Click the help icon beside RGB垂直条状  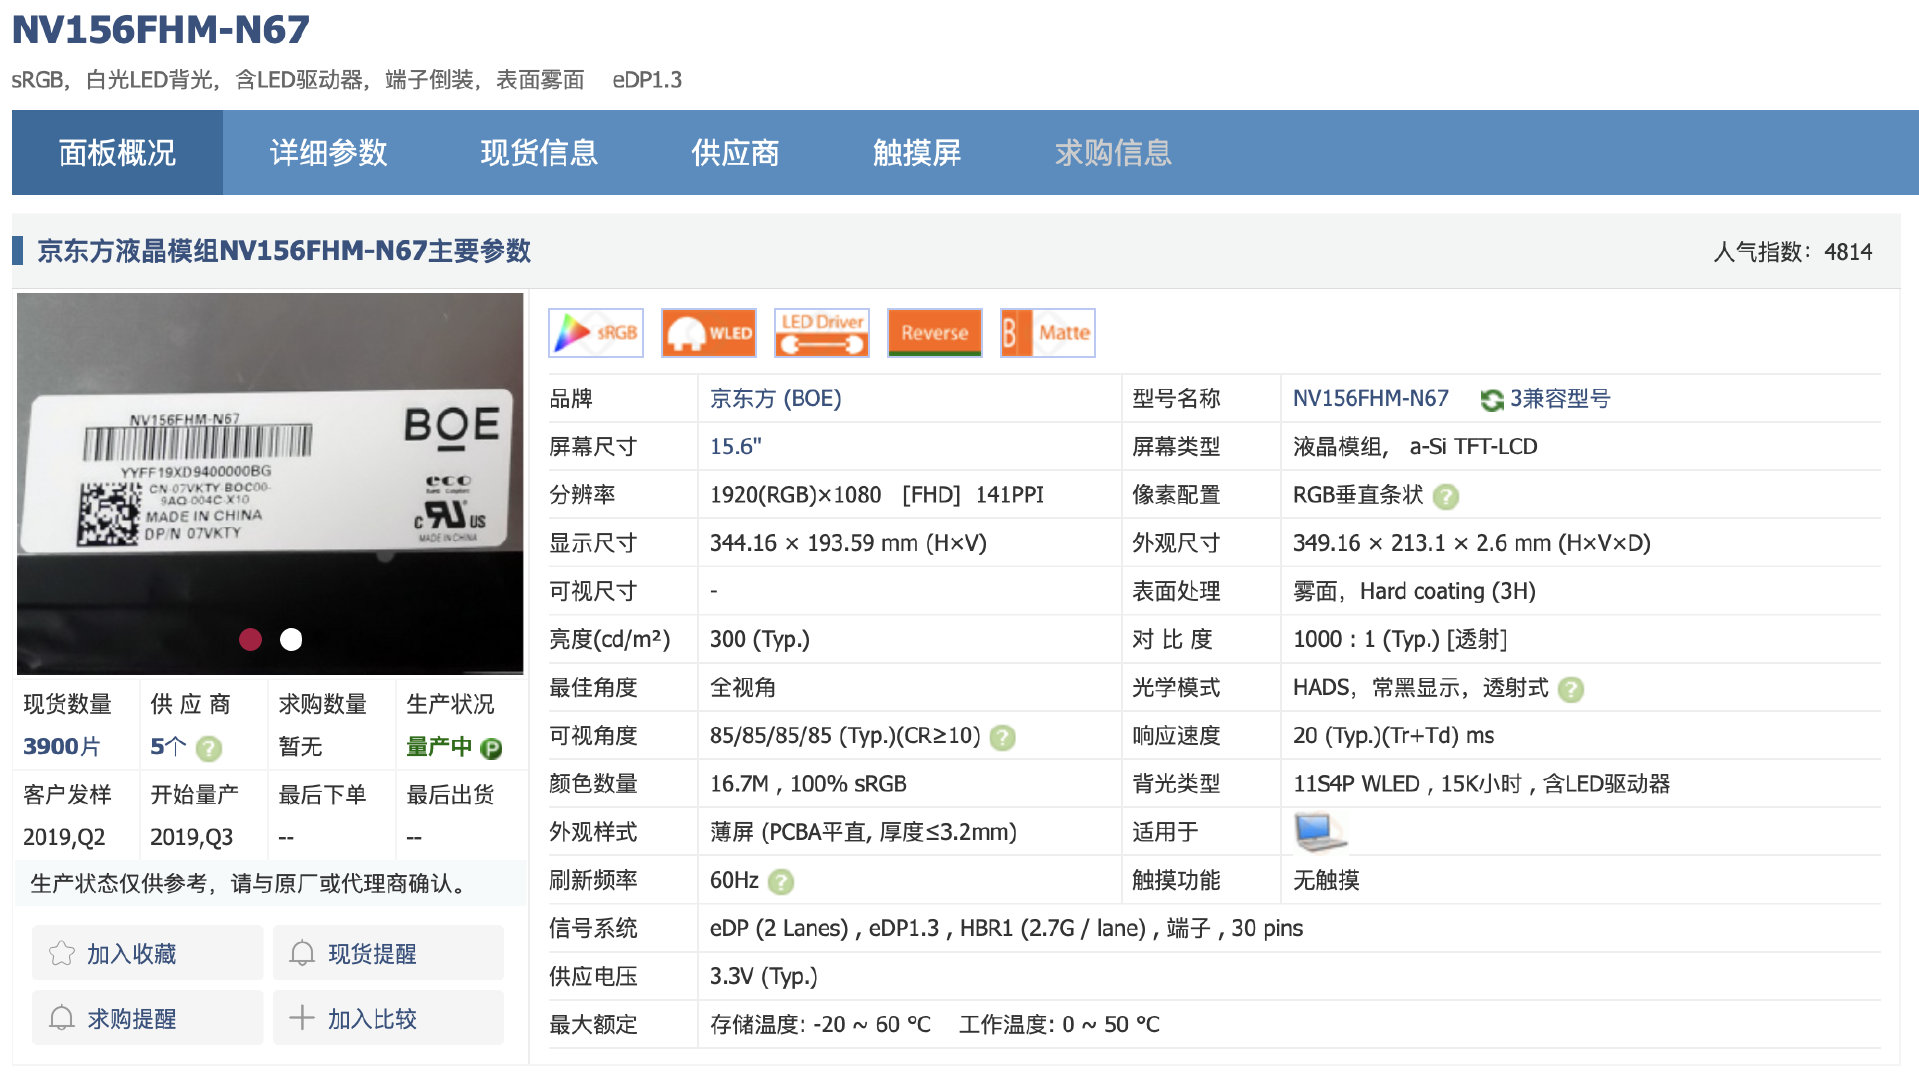click(x=1445, y=496)
